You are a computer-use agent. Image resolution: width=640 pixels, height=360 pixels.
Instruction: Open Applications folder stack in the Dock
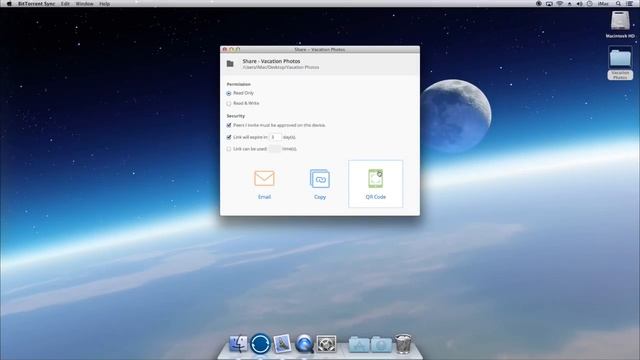[359, 344]
